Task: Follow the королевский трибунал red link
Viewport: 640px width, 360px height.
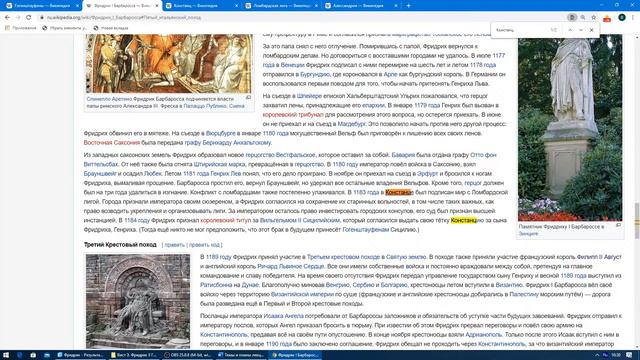Action: click(x=293, y=115)
